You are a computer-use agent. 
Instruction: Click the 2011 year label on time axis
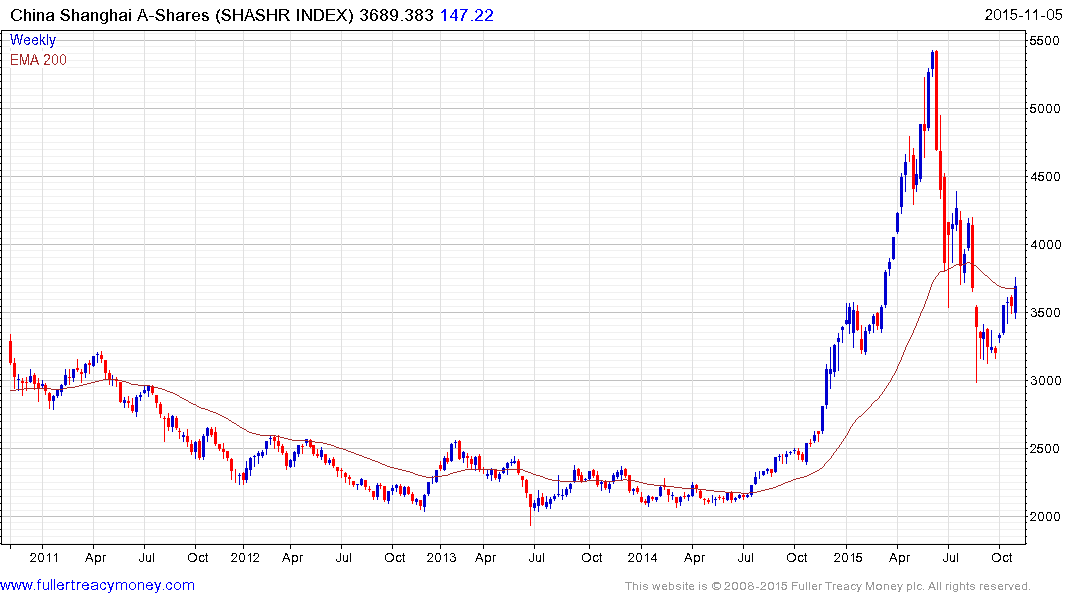[44, 557]
